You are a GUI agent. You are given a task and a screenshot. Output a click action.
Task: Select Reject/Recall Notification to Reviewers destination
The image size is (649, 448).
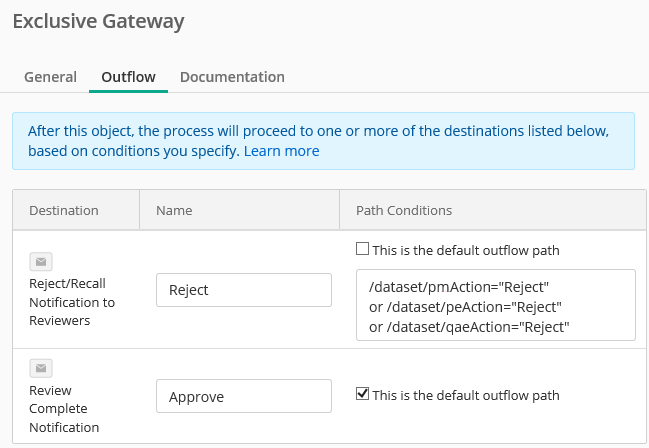click(72, 302)
